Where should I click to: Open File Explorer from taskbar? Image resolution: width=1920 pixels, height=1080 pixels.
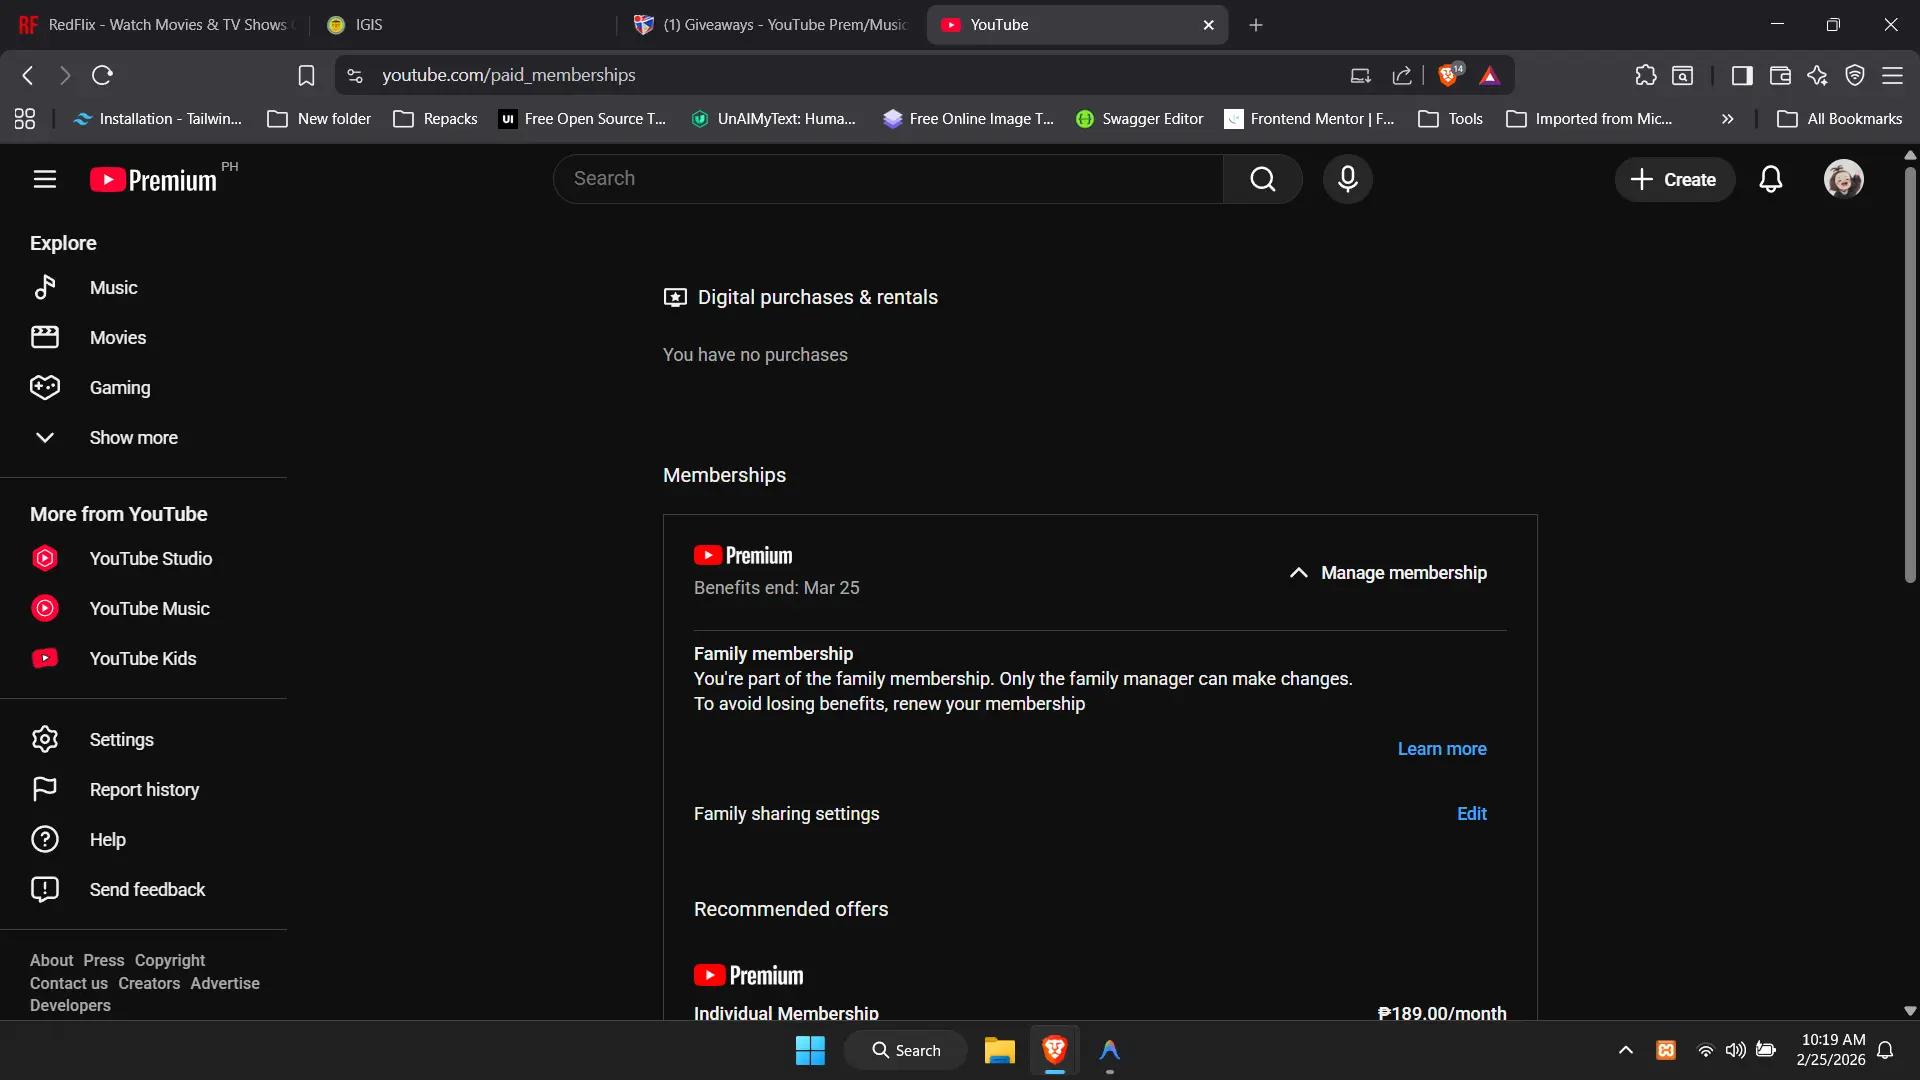click(x=999, y=1051)
